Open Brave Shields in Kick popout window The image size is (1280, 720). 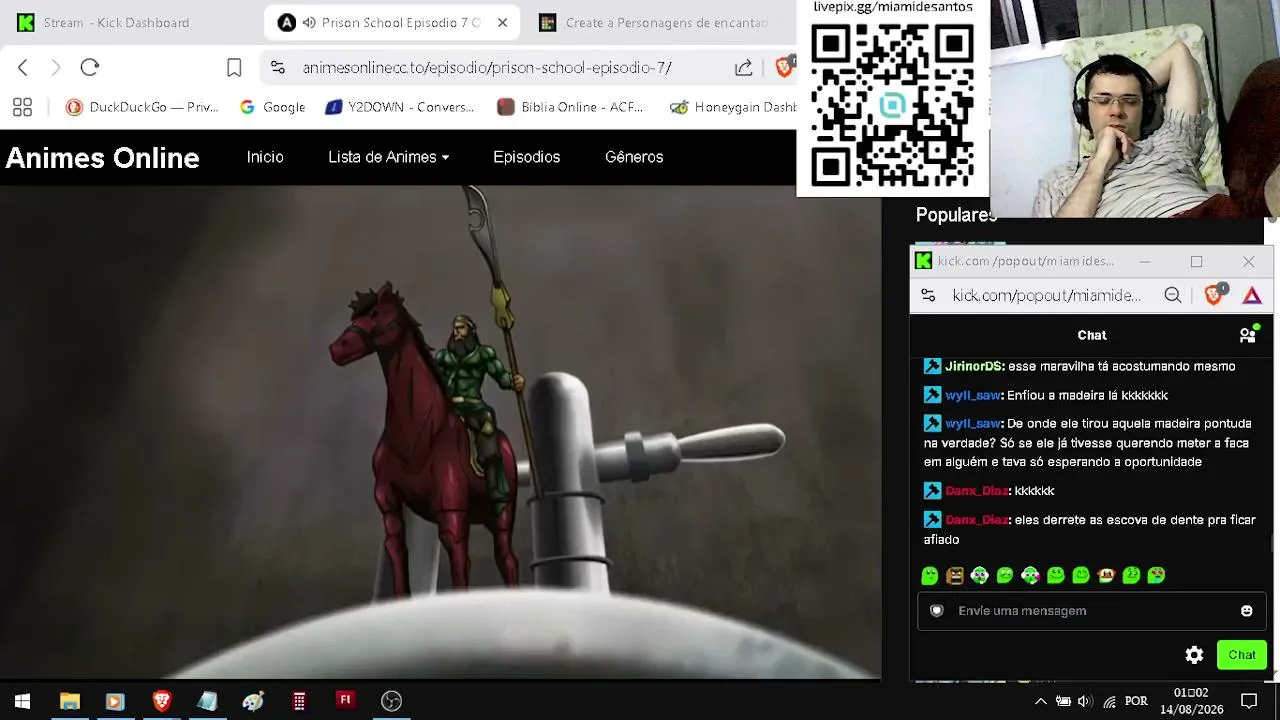(x=1214, y=295)
